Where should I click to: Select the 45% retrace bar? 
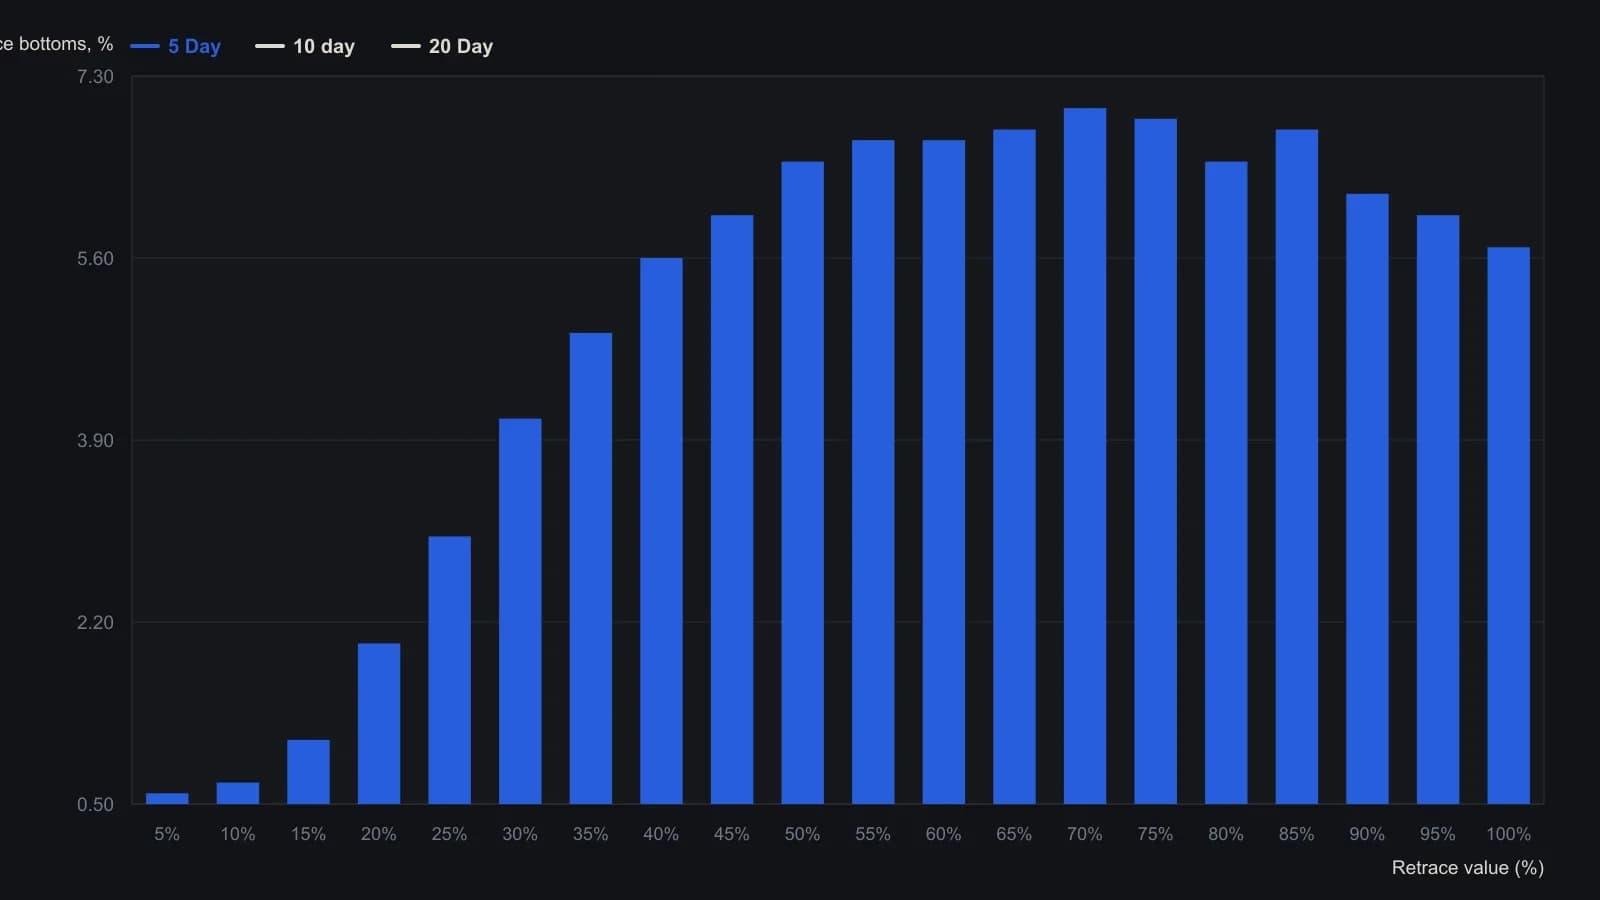732,509
